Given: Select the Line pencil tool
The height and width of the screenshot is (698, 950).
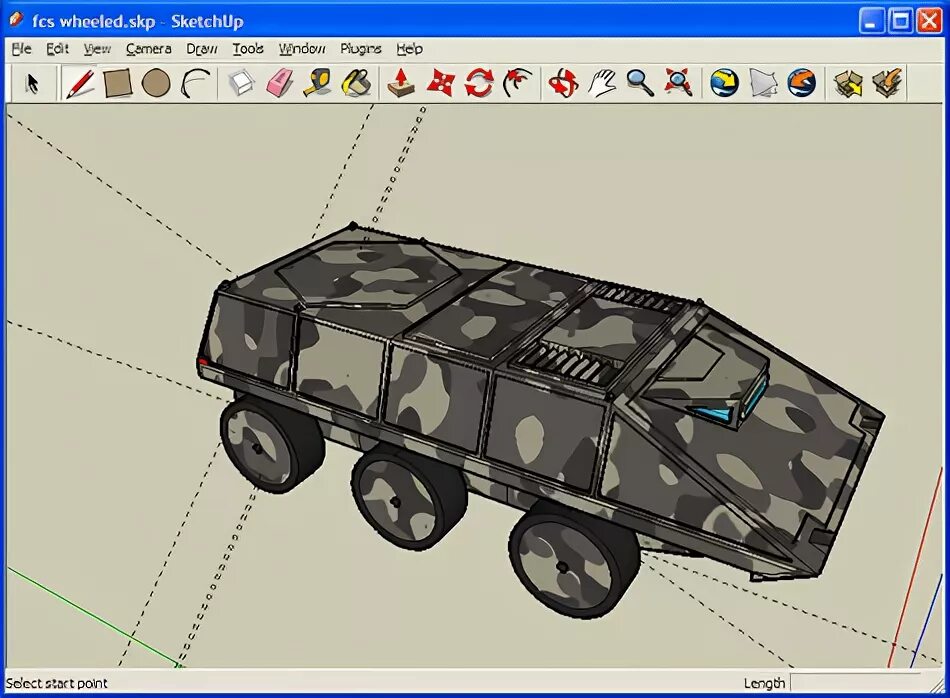Looking at the screenshot, I should pos(80,83).
